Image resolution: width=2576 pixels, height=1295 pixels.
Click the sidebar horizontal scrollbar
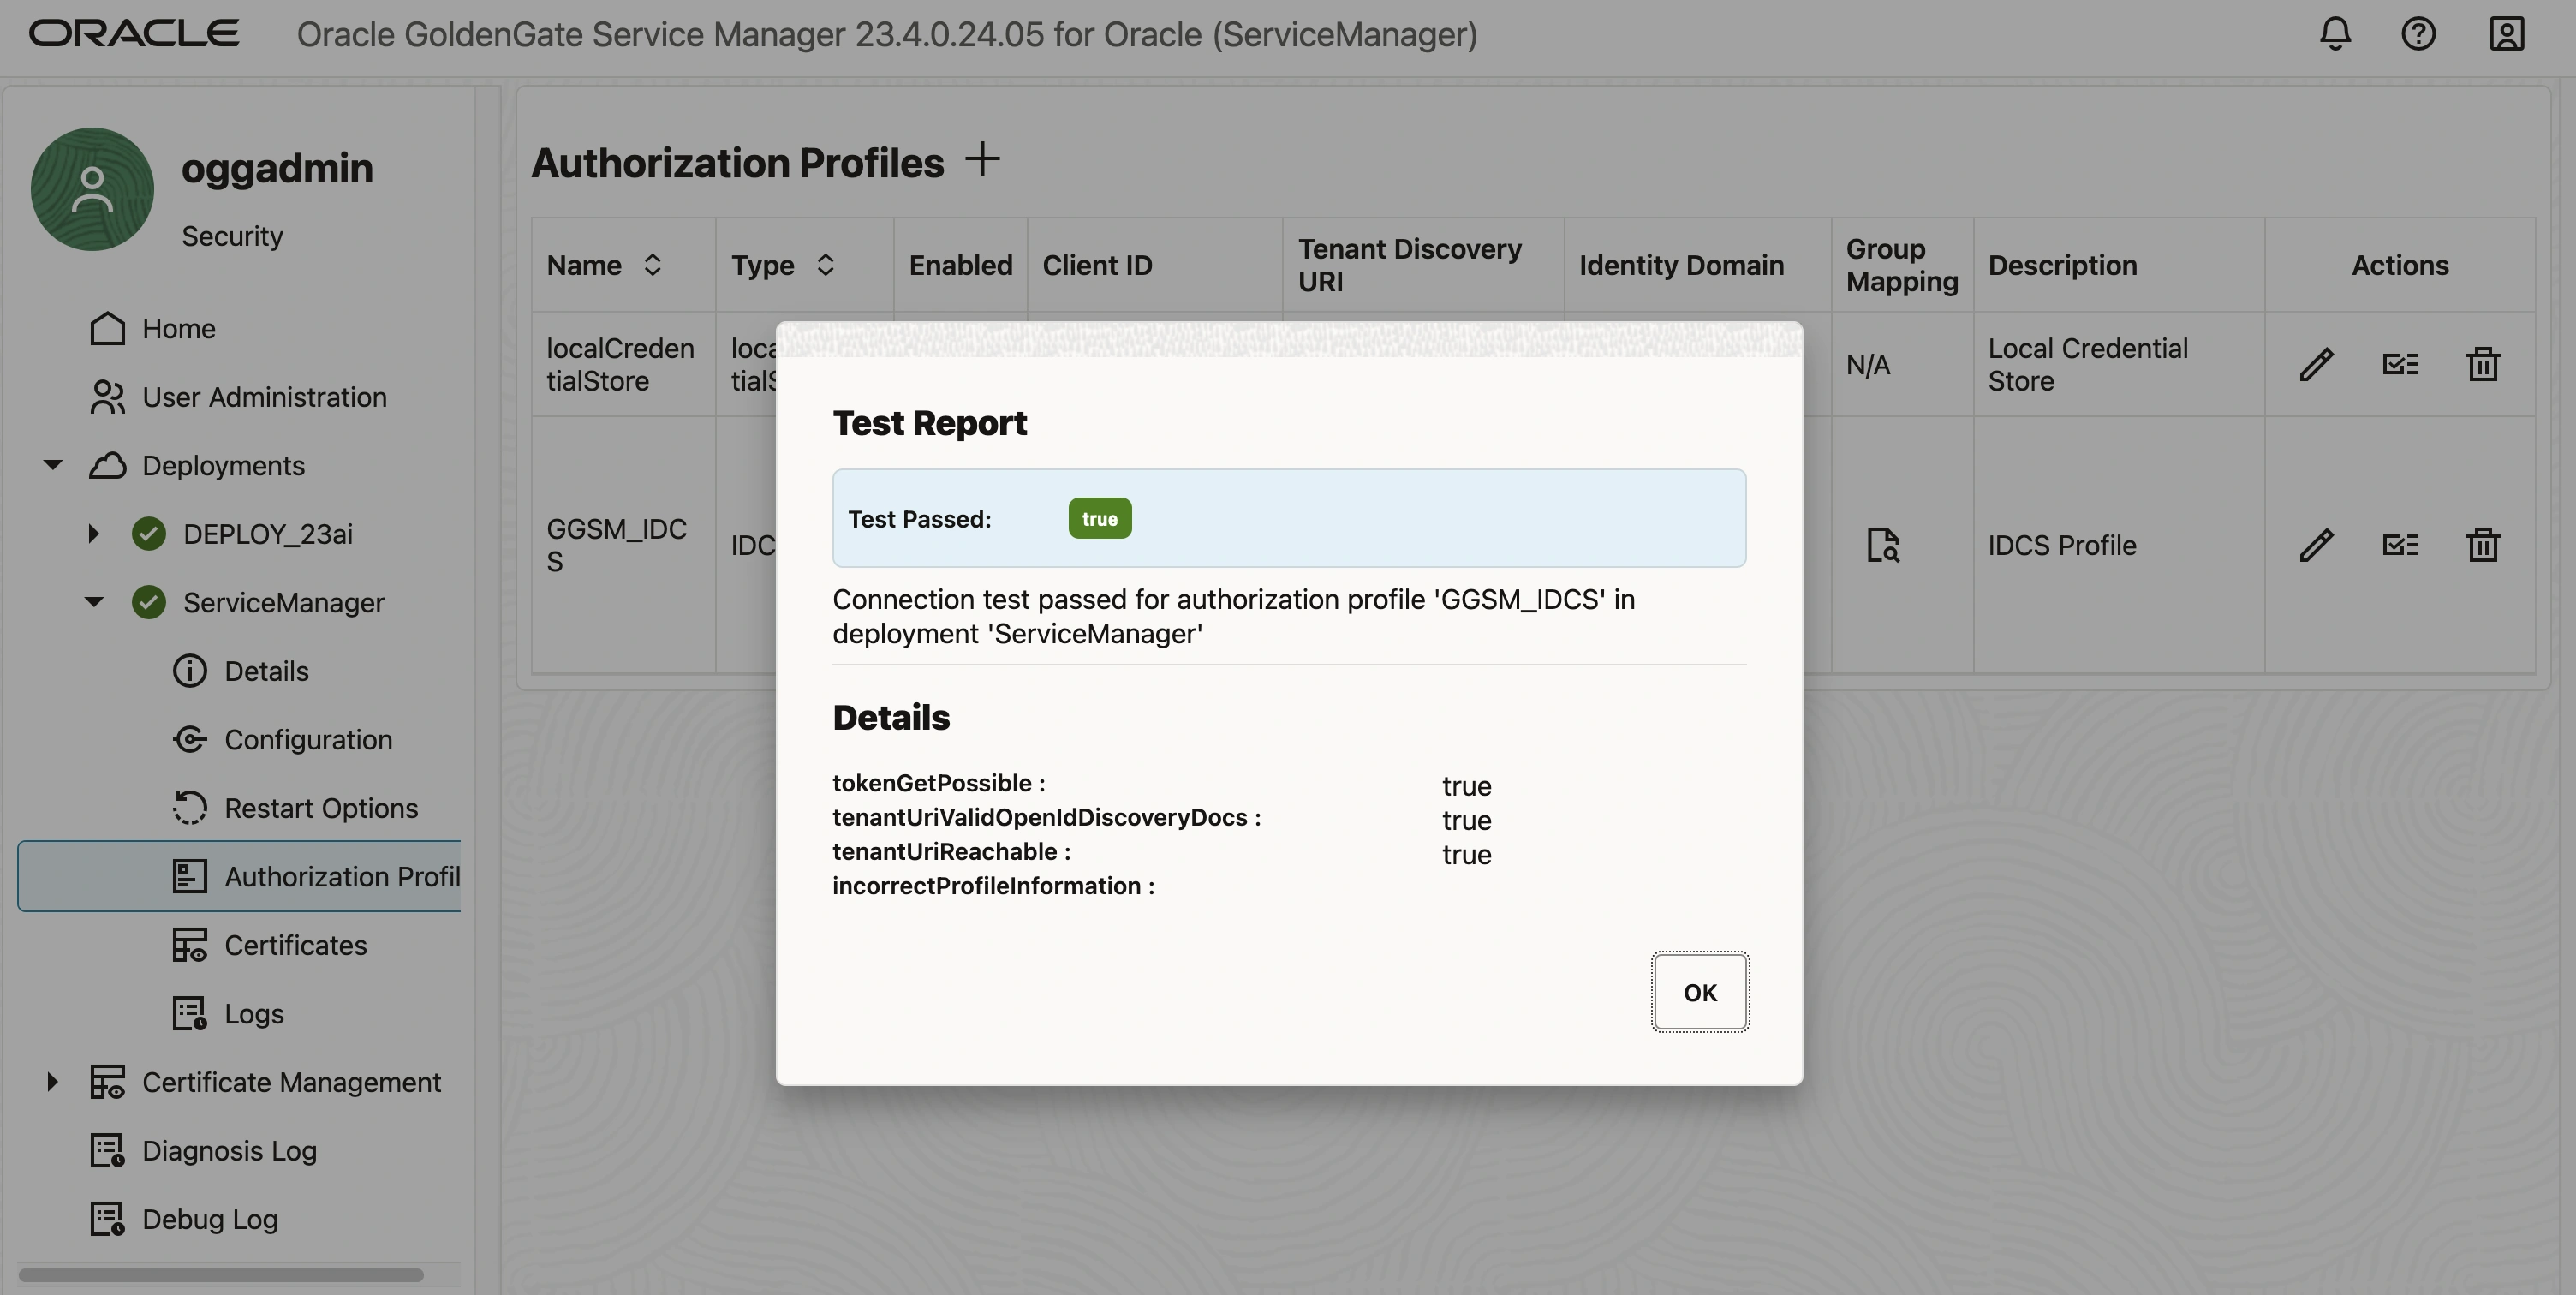tap(220, 1275)
